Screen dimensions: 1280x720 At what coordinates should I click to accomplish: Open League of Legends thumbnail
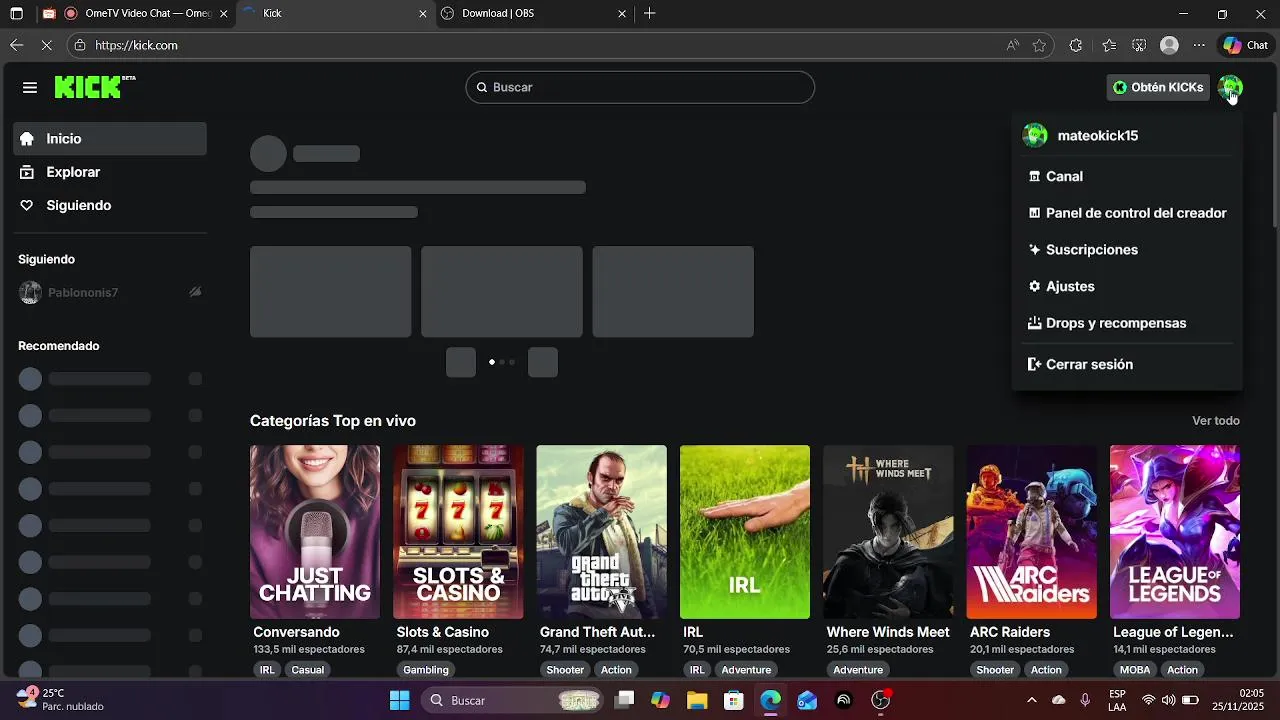[1175, 532]
